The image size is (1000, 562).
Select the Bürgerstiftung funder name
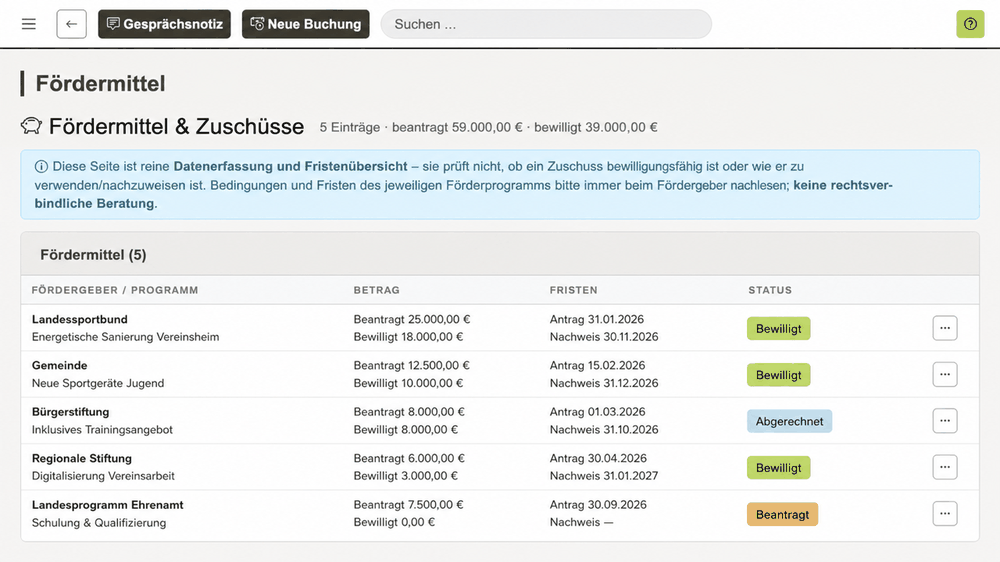coord(71,412)
